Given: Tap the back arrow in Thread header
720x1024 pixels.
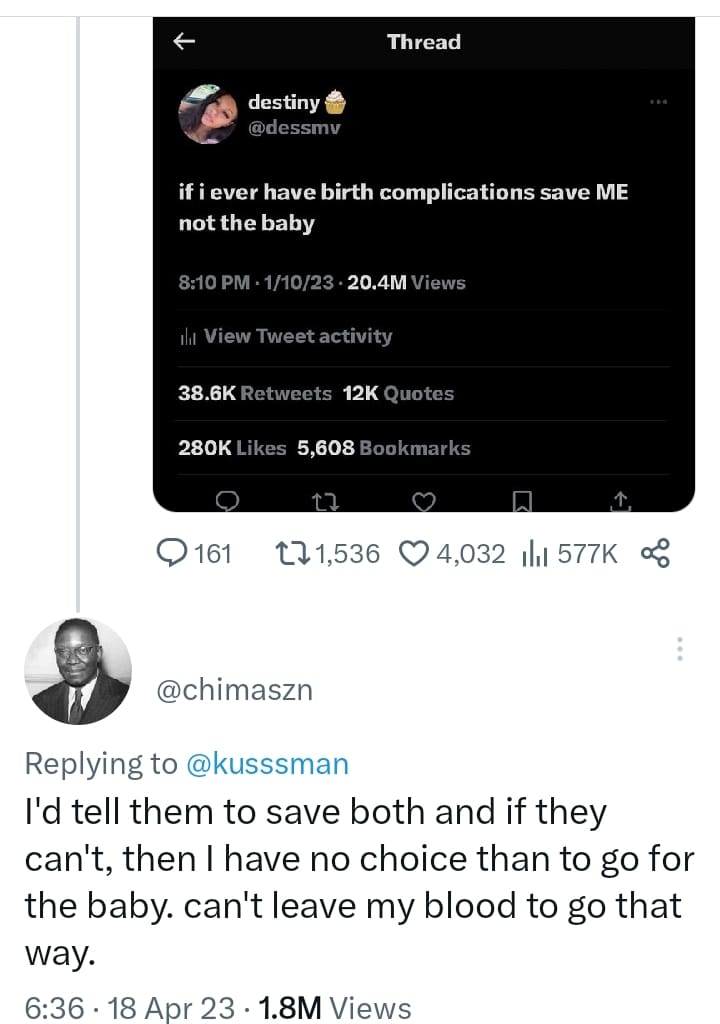Looking at the screenshot, I should coord(183,41).
